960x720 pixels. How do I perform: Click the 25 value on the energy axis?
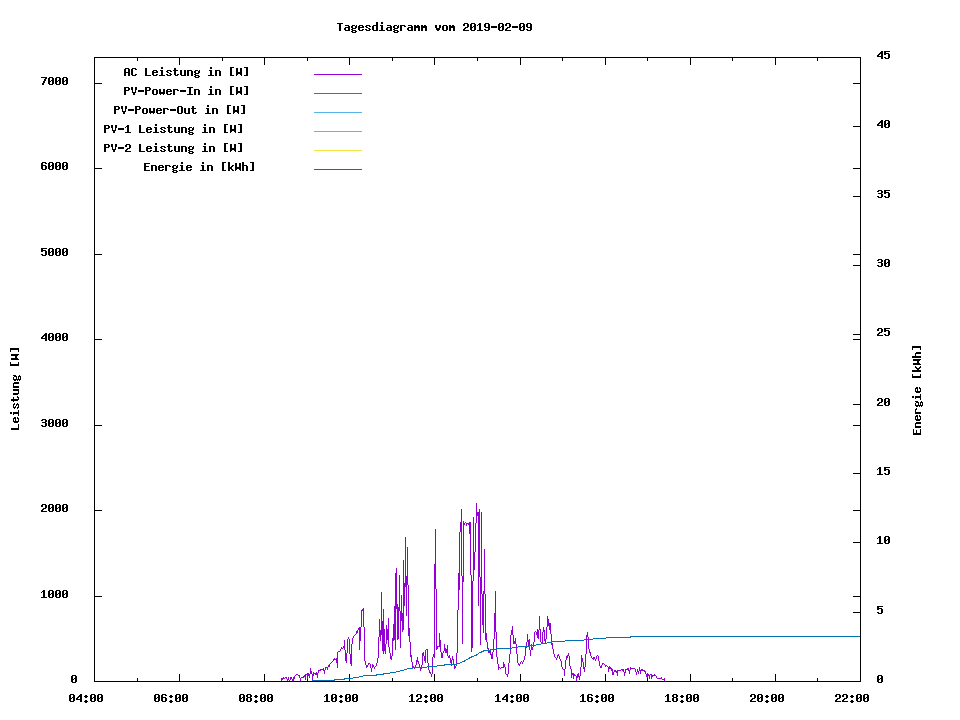[883, 333]
